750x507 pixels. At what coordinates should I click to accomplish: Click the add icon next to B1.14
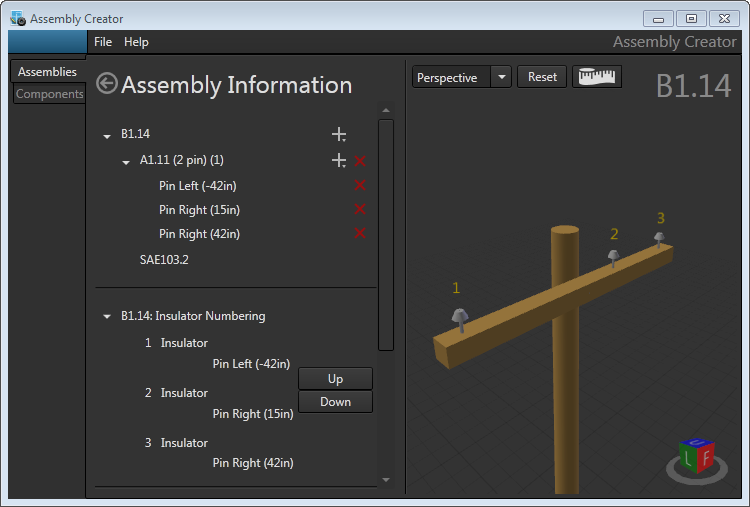[339, 134]
